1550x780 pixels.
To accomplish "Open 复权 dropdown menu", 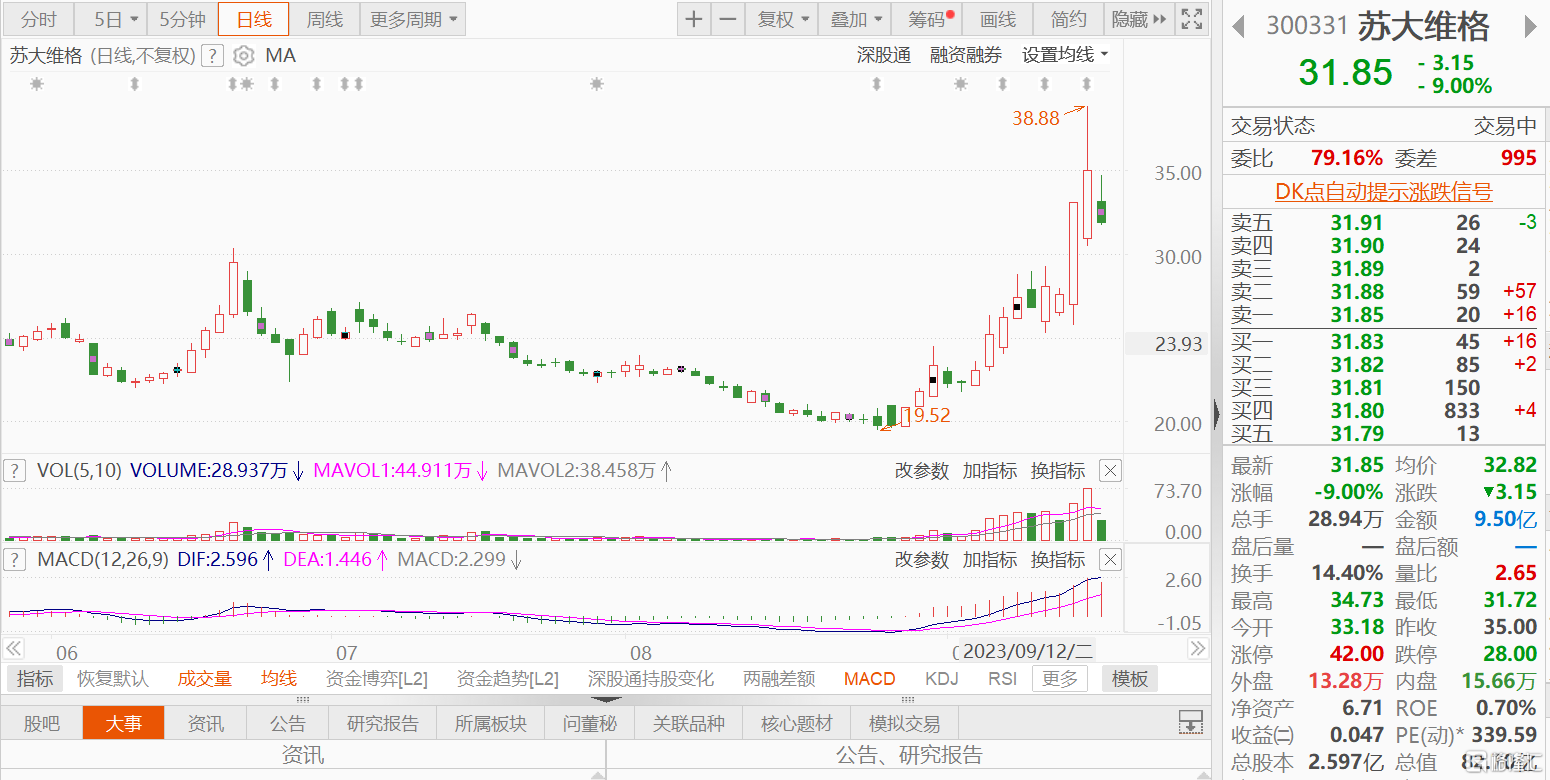I will coord(782,19).
